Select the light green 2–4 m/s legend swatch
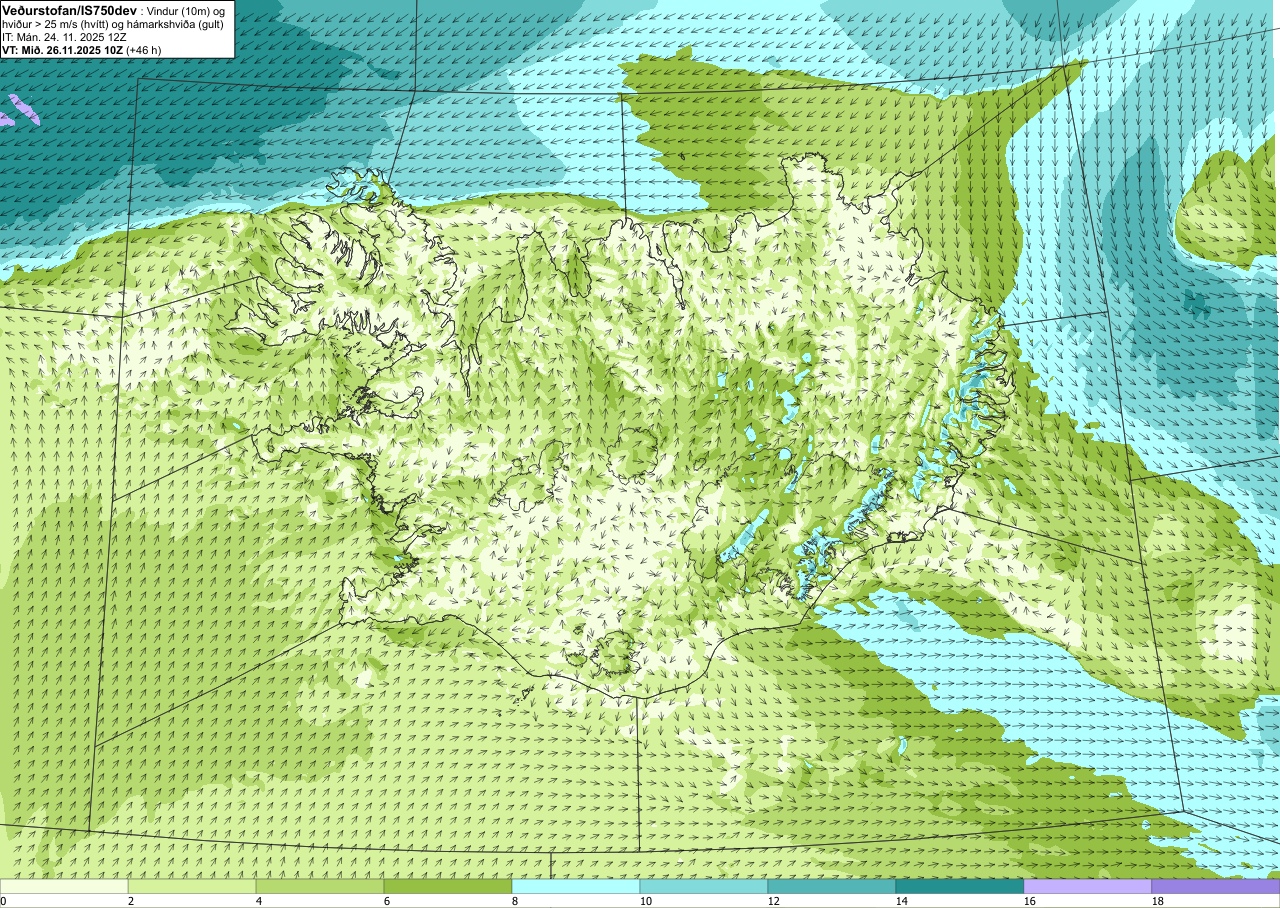 click(x=192, y=886)
